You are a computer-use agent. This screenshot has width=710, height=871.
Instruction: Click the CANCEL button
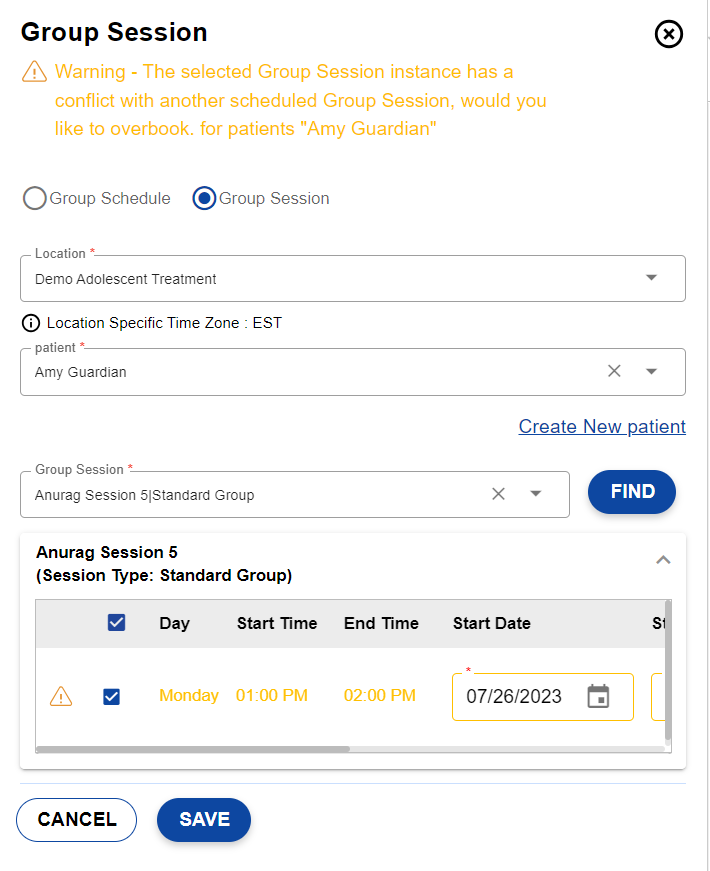click(77, 820)
